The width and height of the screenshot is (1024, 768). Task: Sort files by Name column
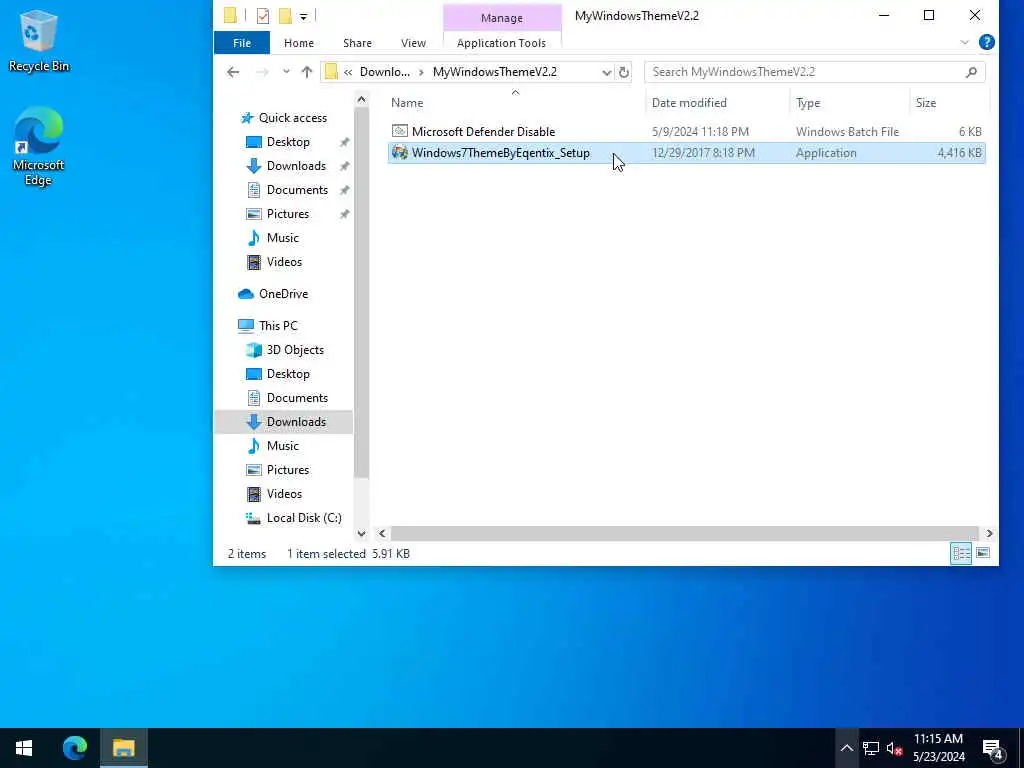pos(407,103)
